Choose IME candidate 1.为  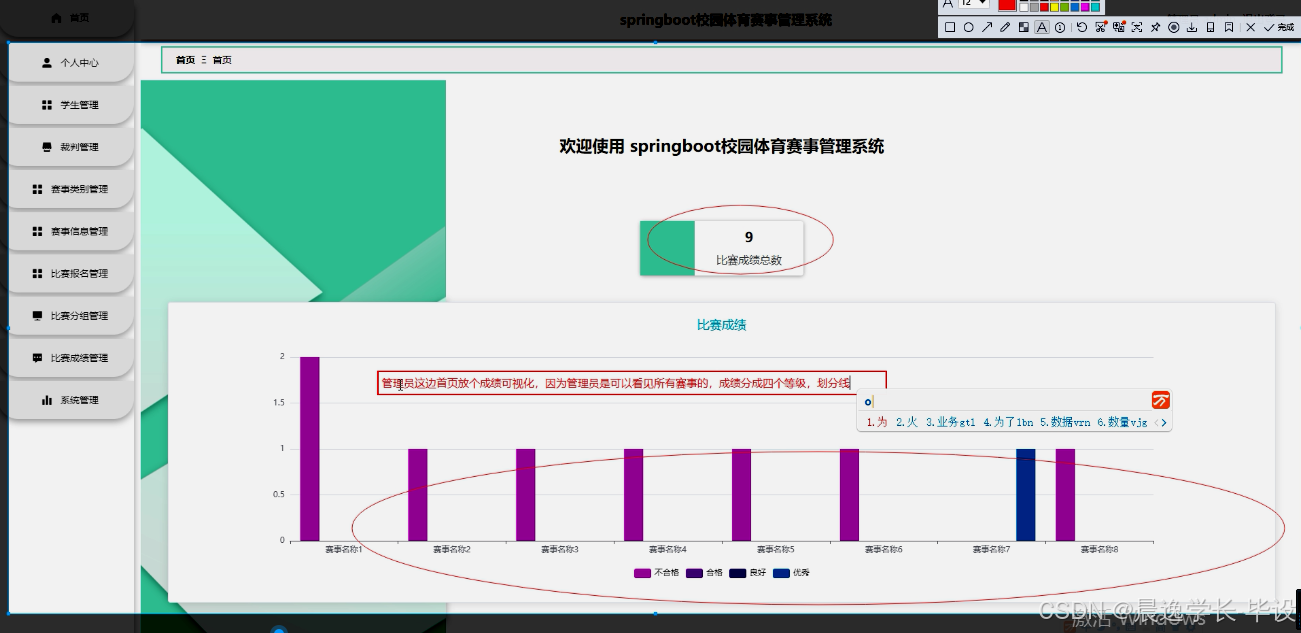coord(876,422)
